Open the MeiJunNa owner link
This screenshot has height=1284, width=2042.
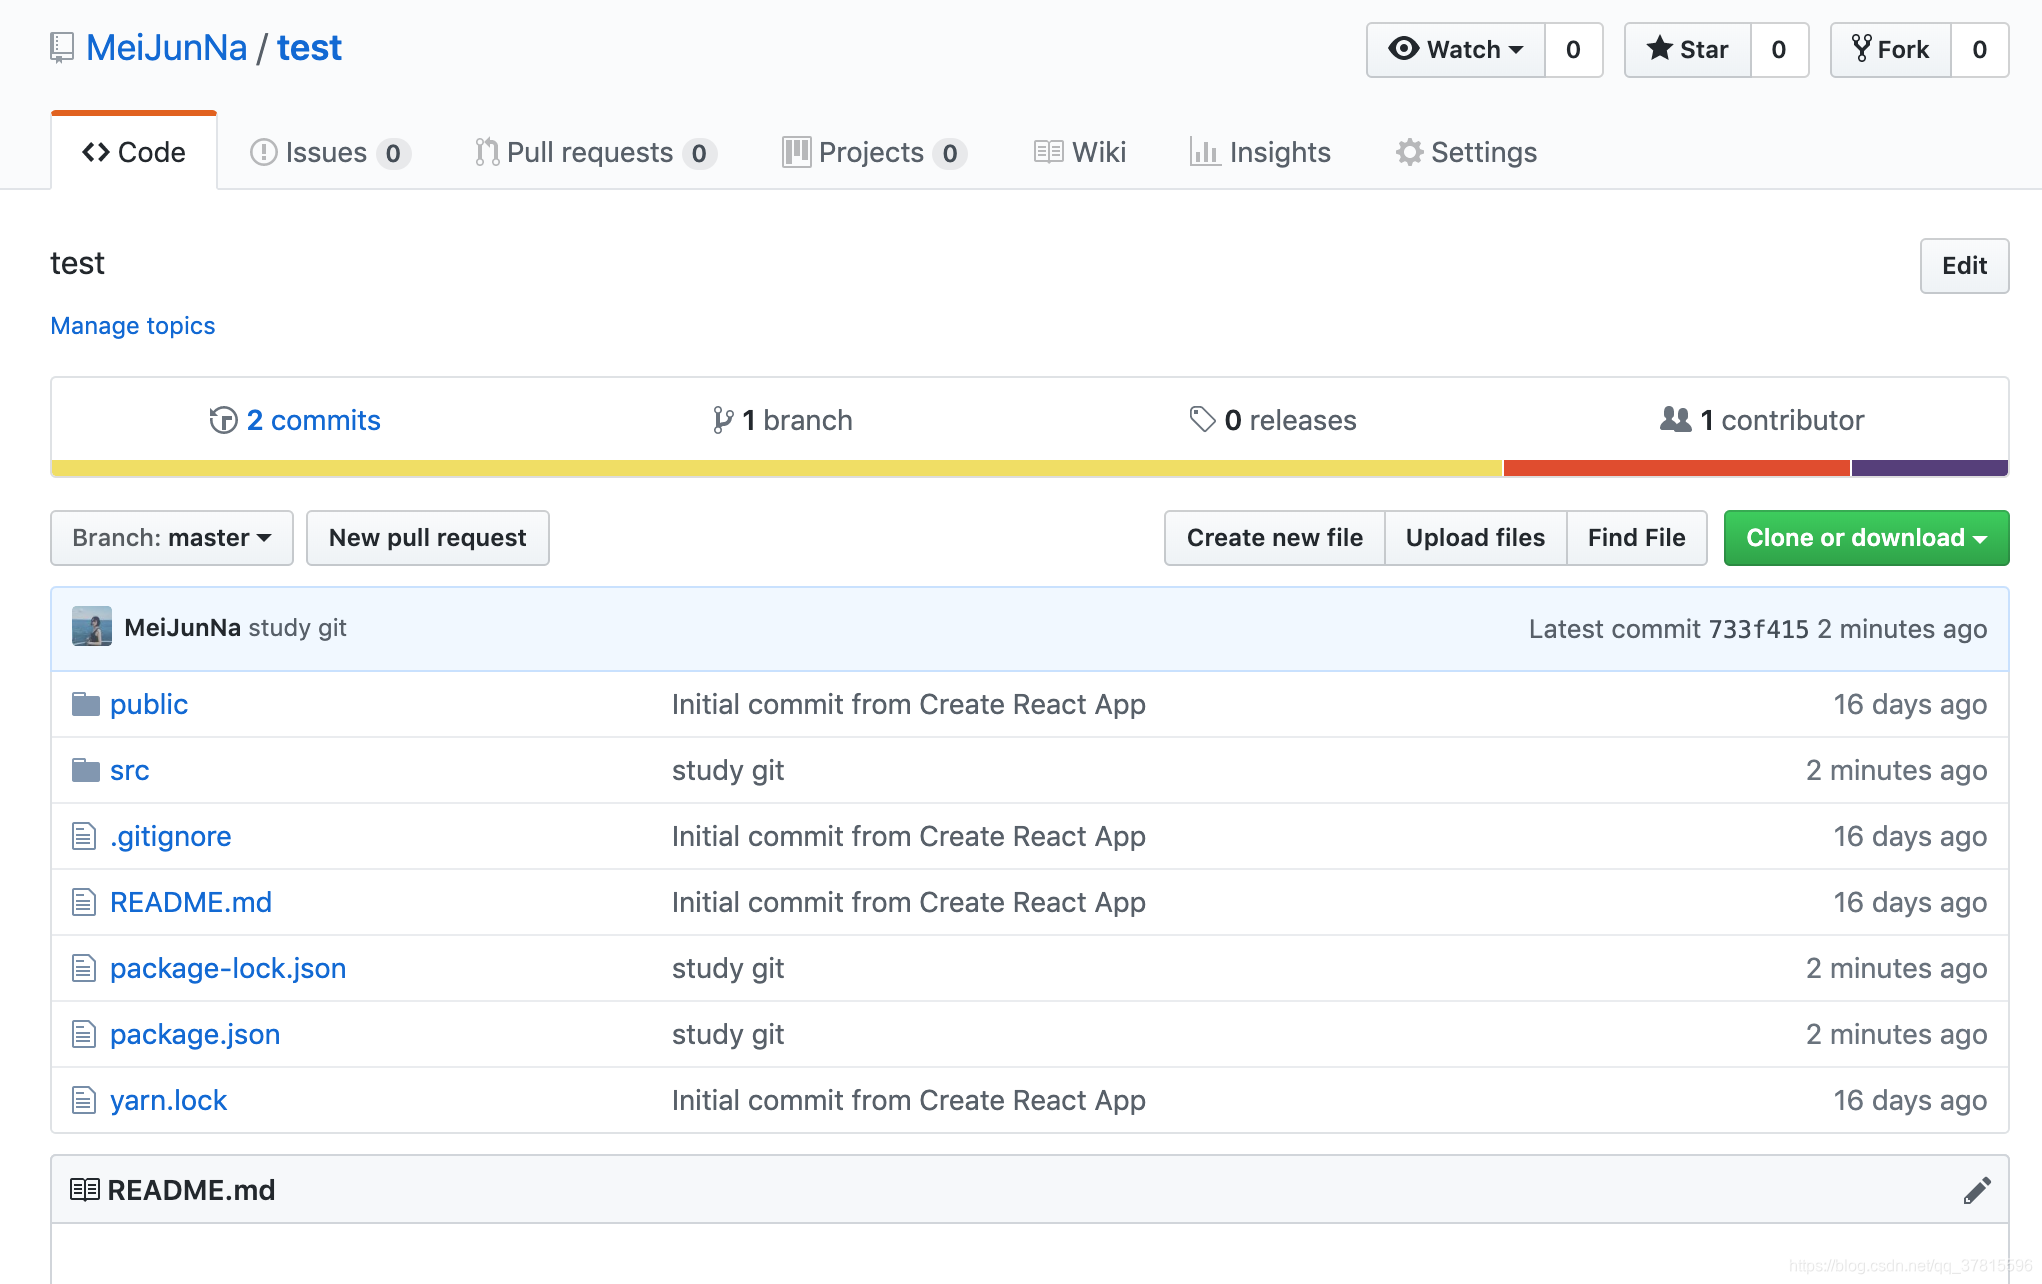click(166, 48)
